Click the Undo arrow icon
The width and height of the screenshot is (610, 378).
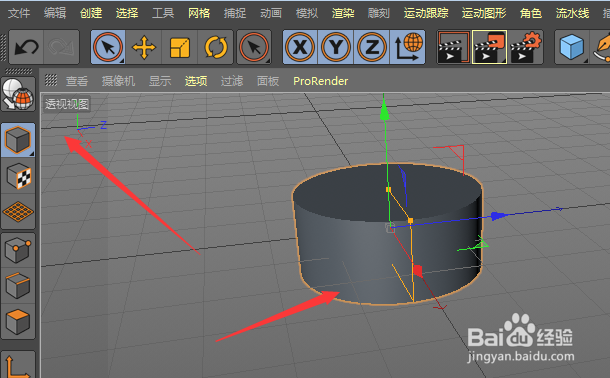[x=26, y=47]
